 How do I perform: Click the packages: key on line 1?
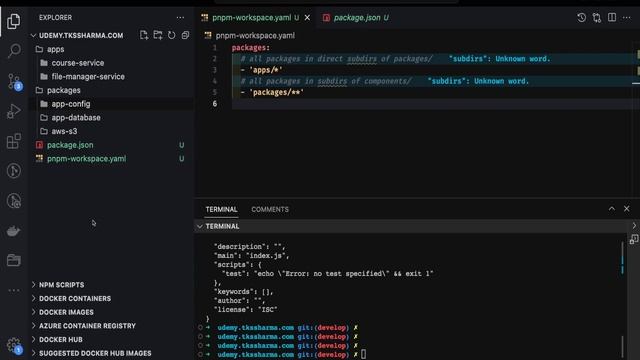(x=251, y=48)
